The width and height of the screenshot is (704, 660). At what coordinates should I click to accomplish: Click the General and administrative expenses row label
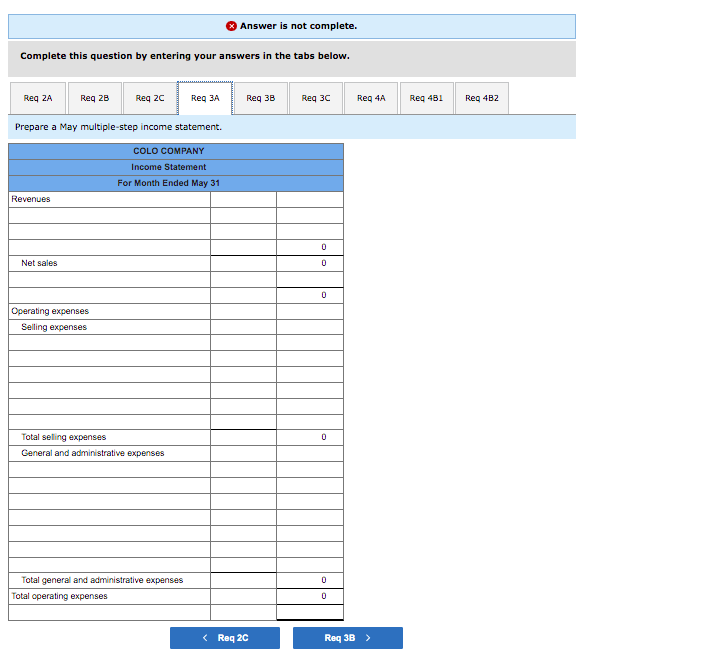click(x=93, y=453)
